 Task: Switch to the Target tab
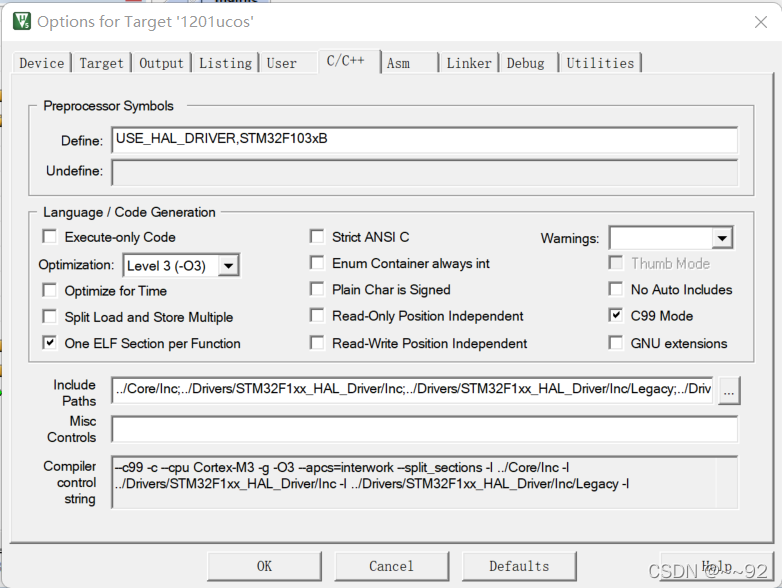(x=101, y=63)
